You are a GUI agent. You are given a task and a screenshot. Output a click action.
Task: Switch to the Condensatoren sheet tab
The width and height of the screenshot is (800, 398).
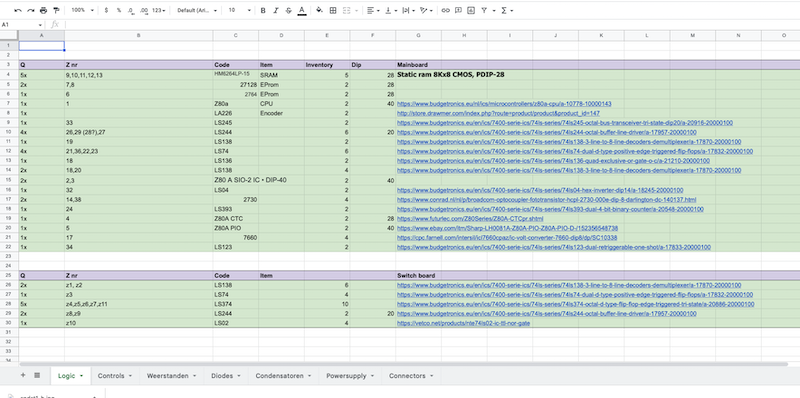click(x=283, y=376)
